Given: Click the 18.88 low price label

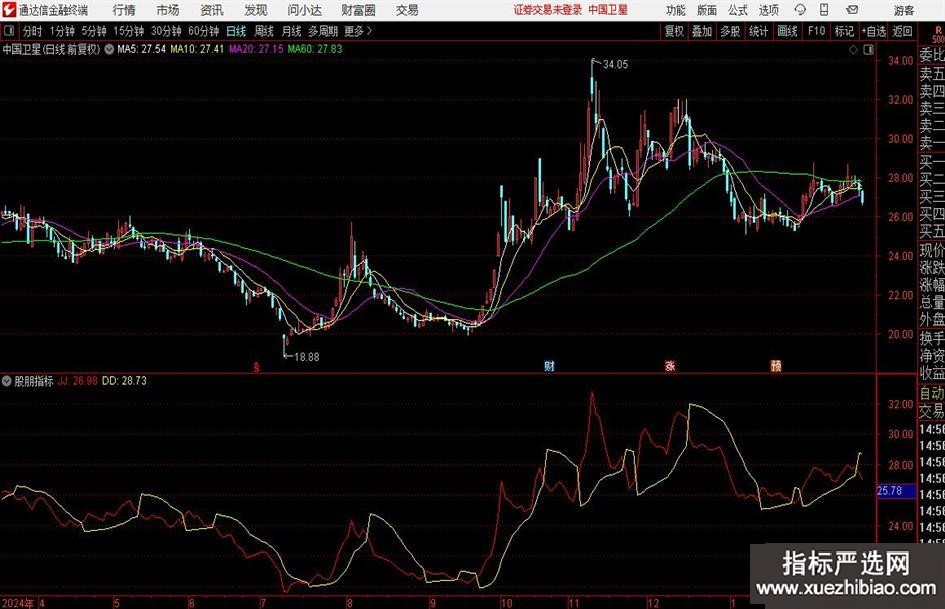Looking at the screenshot, I should click(306, 357).
